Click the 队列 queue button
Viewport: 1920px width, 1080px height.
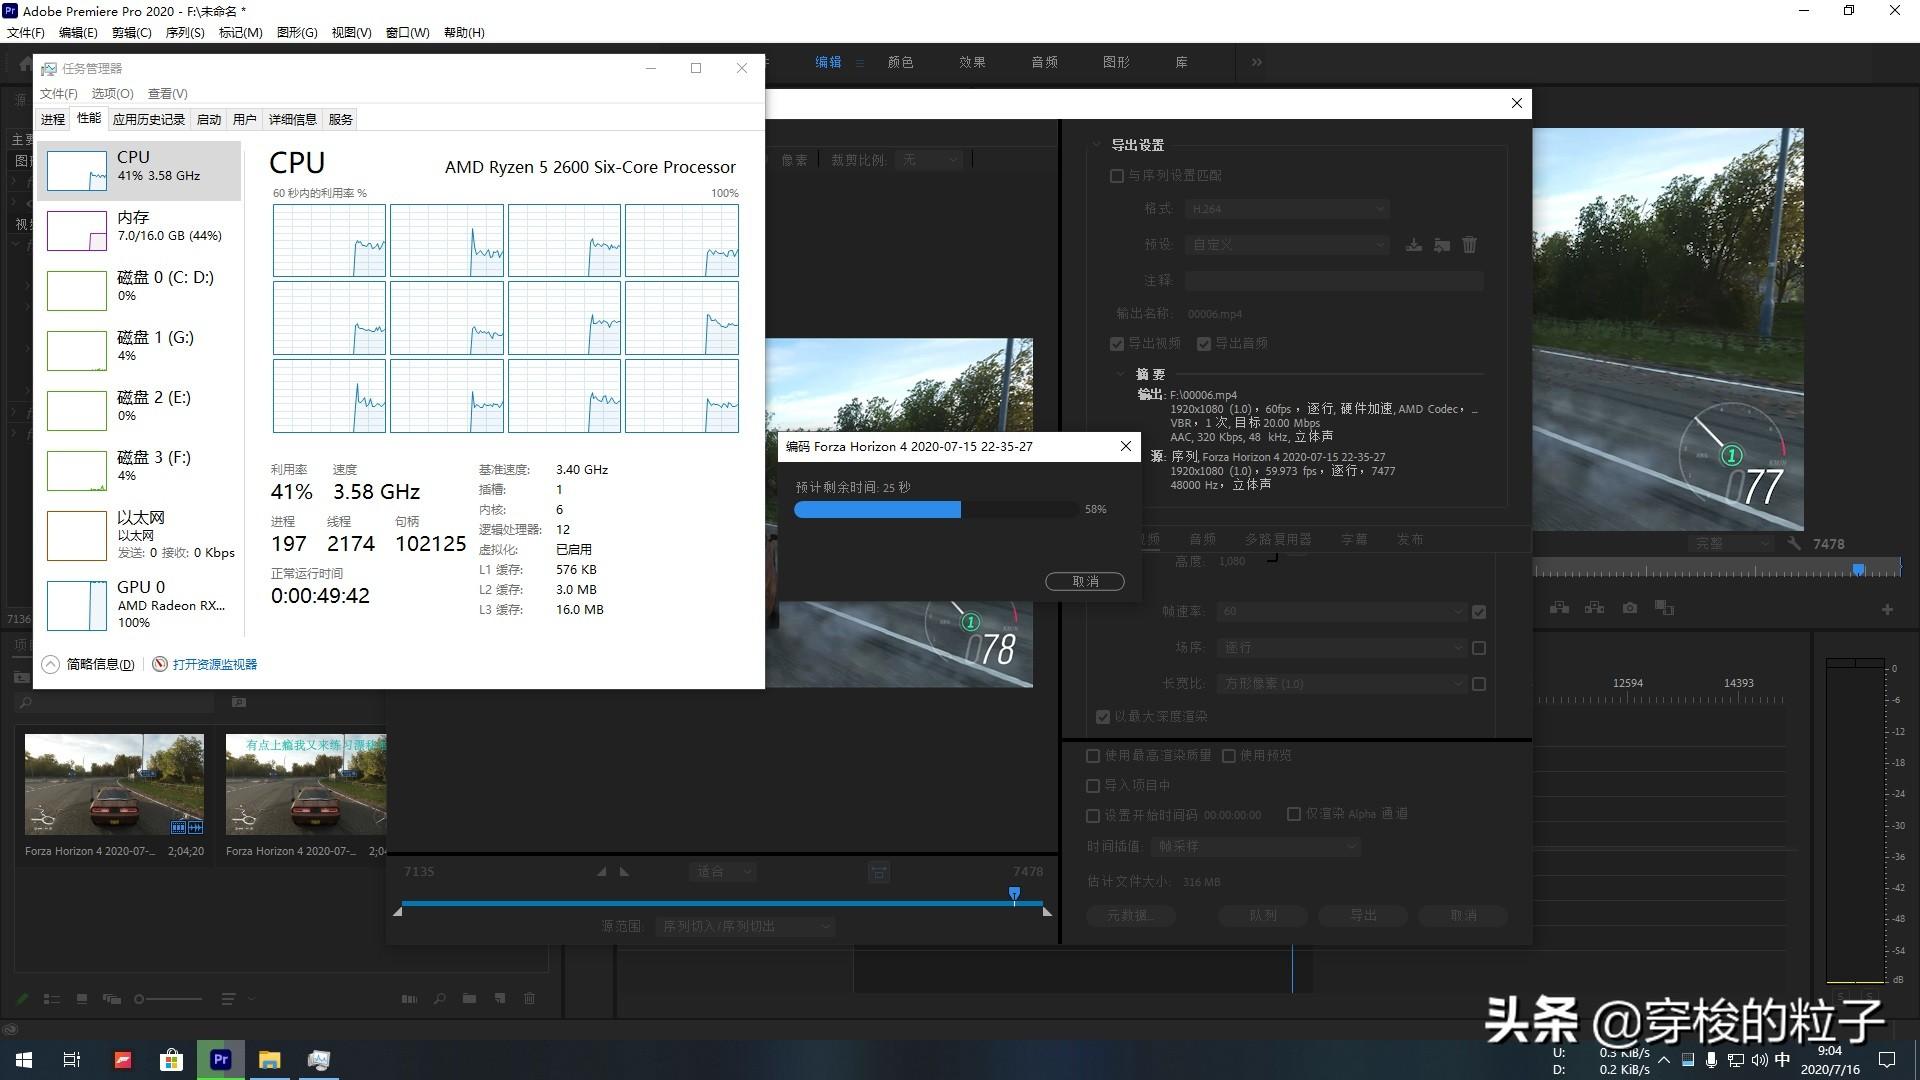click(1263, 916)
